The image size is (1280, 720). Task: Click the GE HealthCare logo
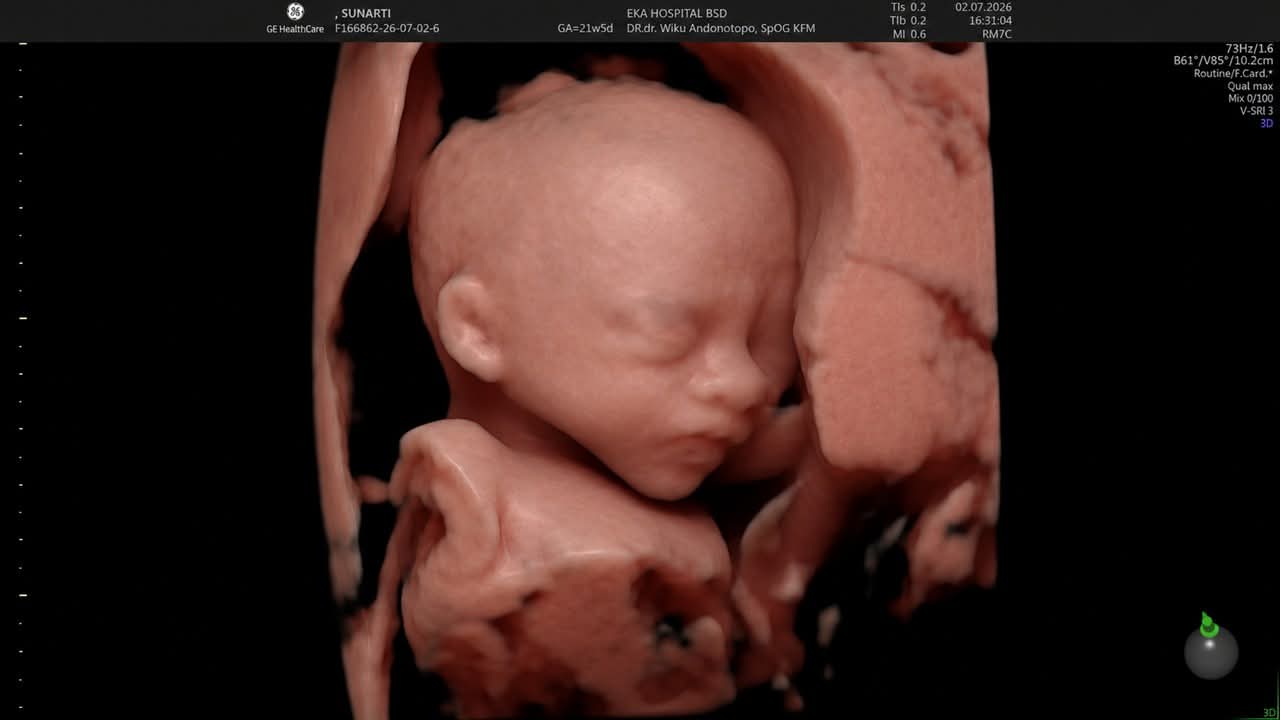coord(295,19)
